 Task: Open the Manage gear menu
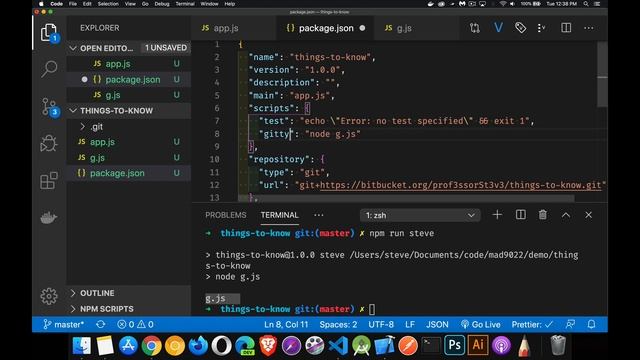pyautogui.click(x=49, y=296)
